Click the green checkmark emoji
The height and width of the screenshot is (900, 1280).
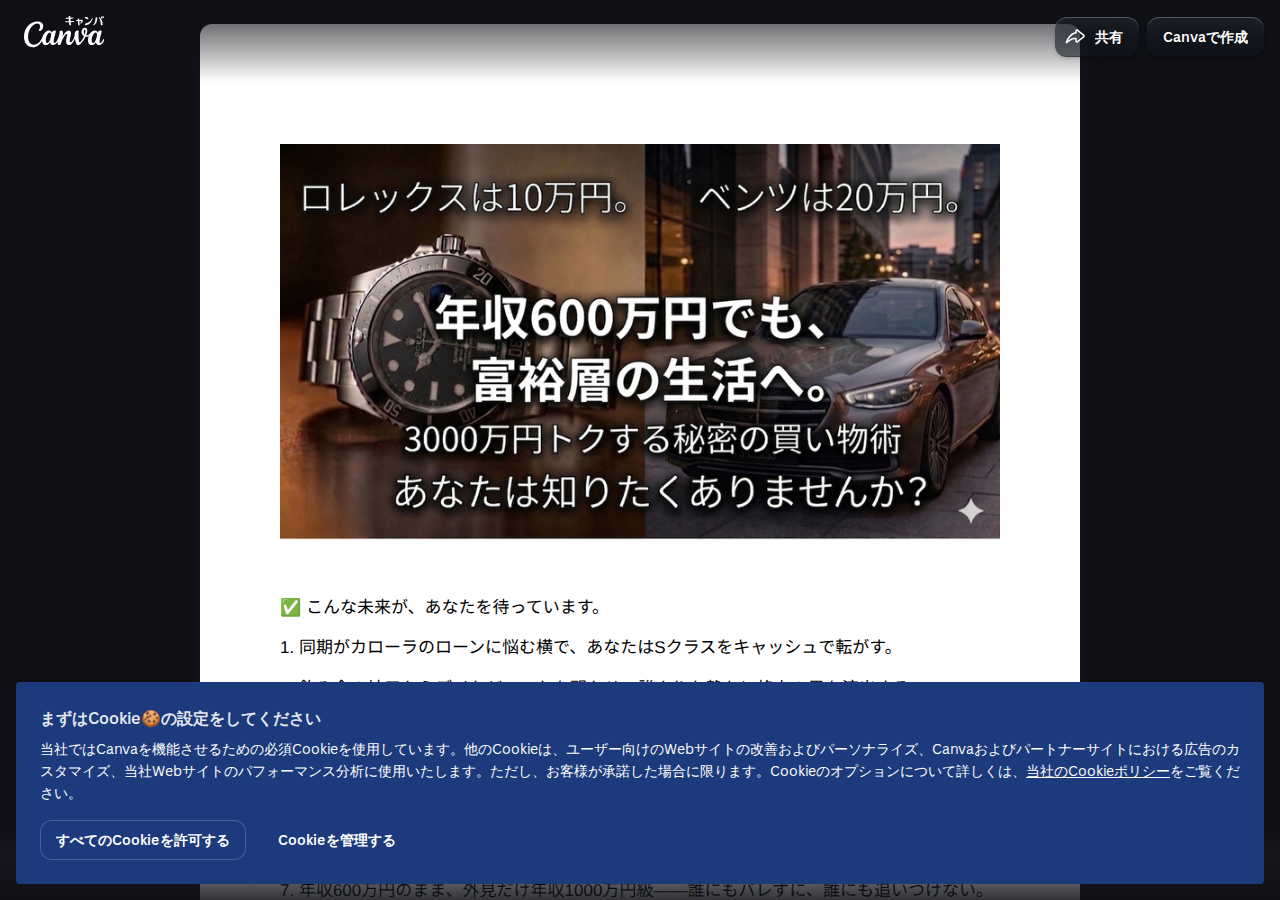(x=290, y=607)
